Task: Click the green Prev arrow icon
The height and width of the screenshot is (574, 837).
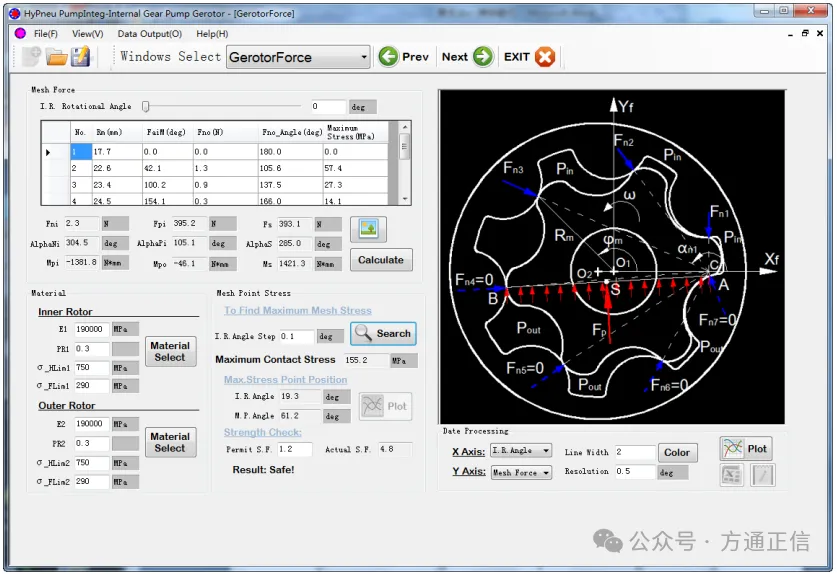Action: 389,57
